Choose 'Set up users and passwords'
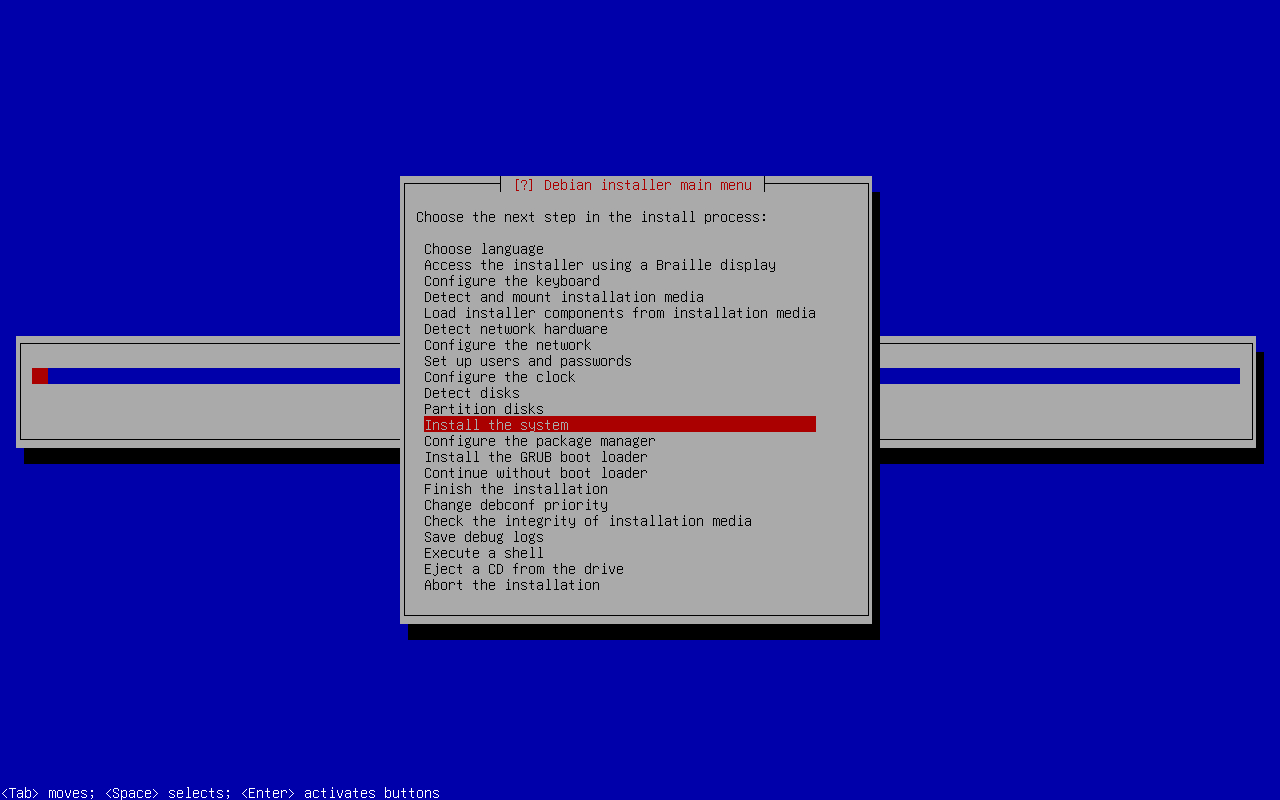 coord(527,361)
